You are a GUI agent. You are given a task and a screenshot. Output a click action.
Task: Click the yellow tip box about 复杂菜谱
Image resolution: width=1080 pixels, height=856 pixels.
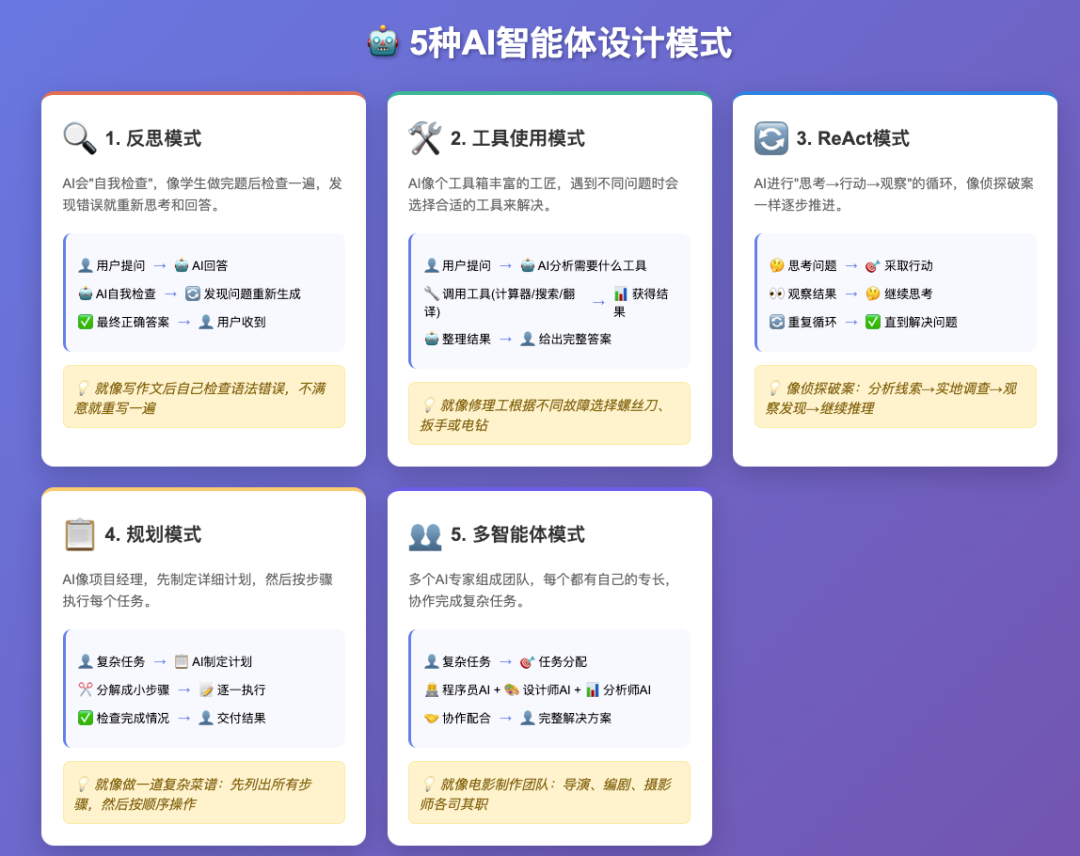pos(204,793)
